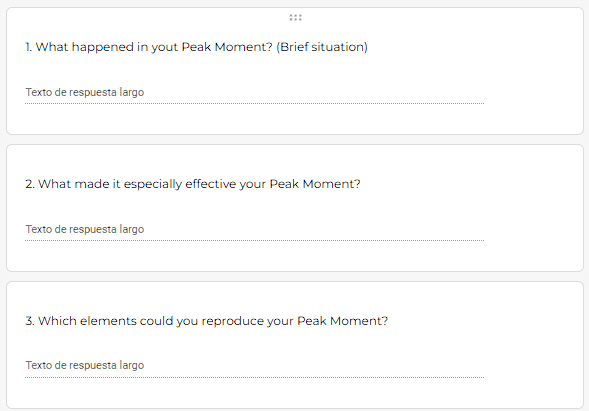
Task: Click the gray gap between question 2 and 3 cards
Action: [x=294, y=277]
